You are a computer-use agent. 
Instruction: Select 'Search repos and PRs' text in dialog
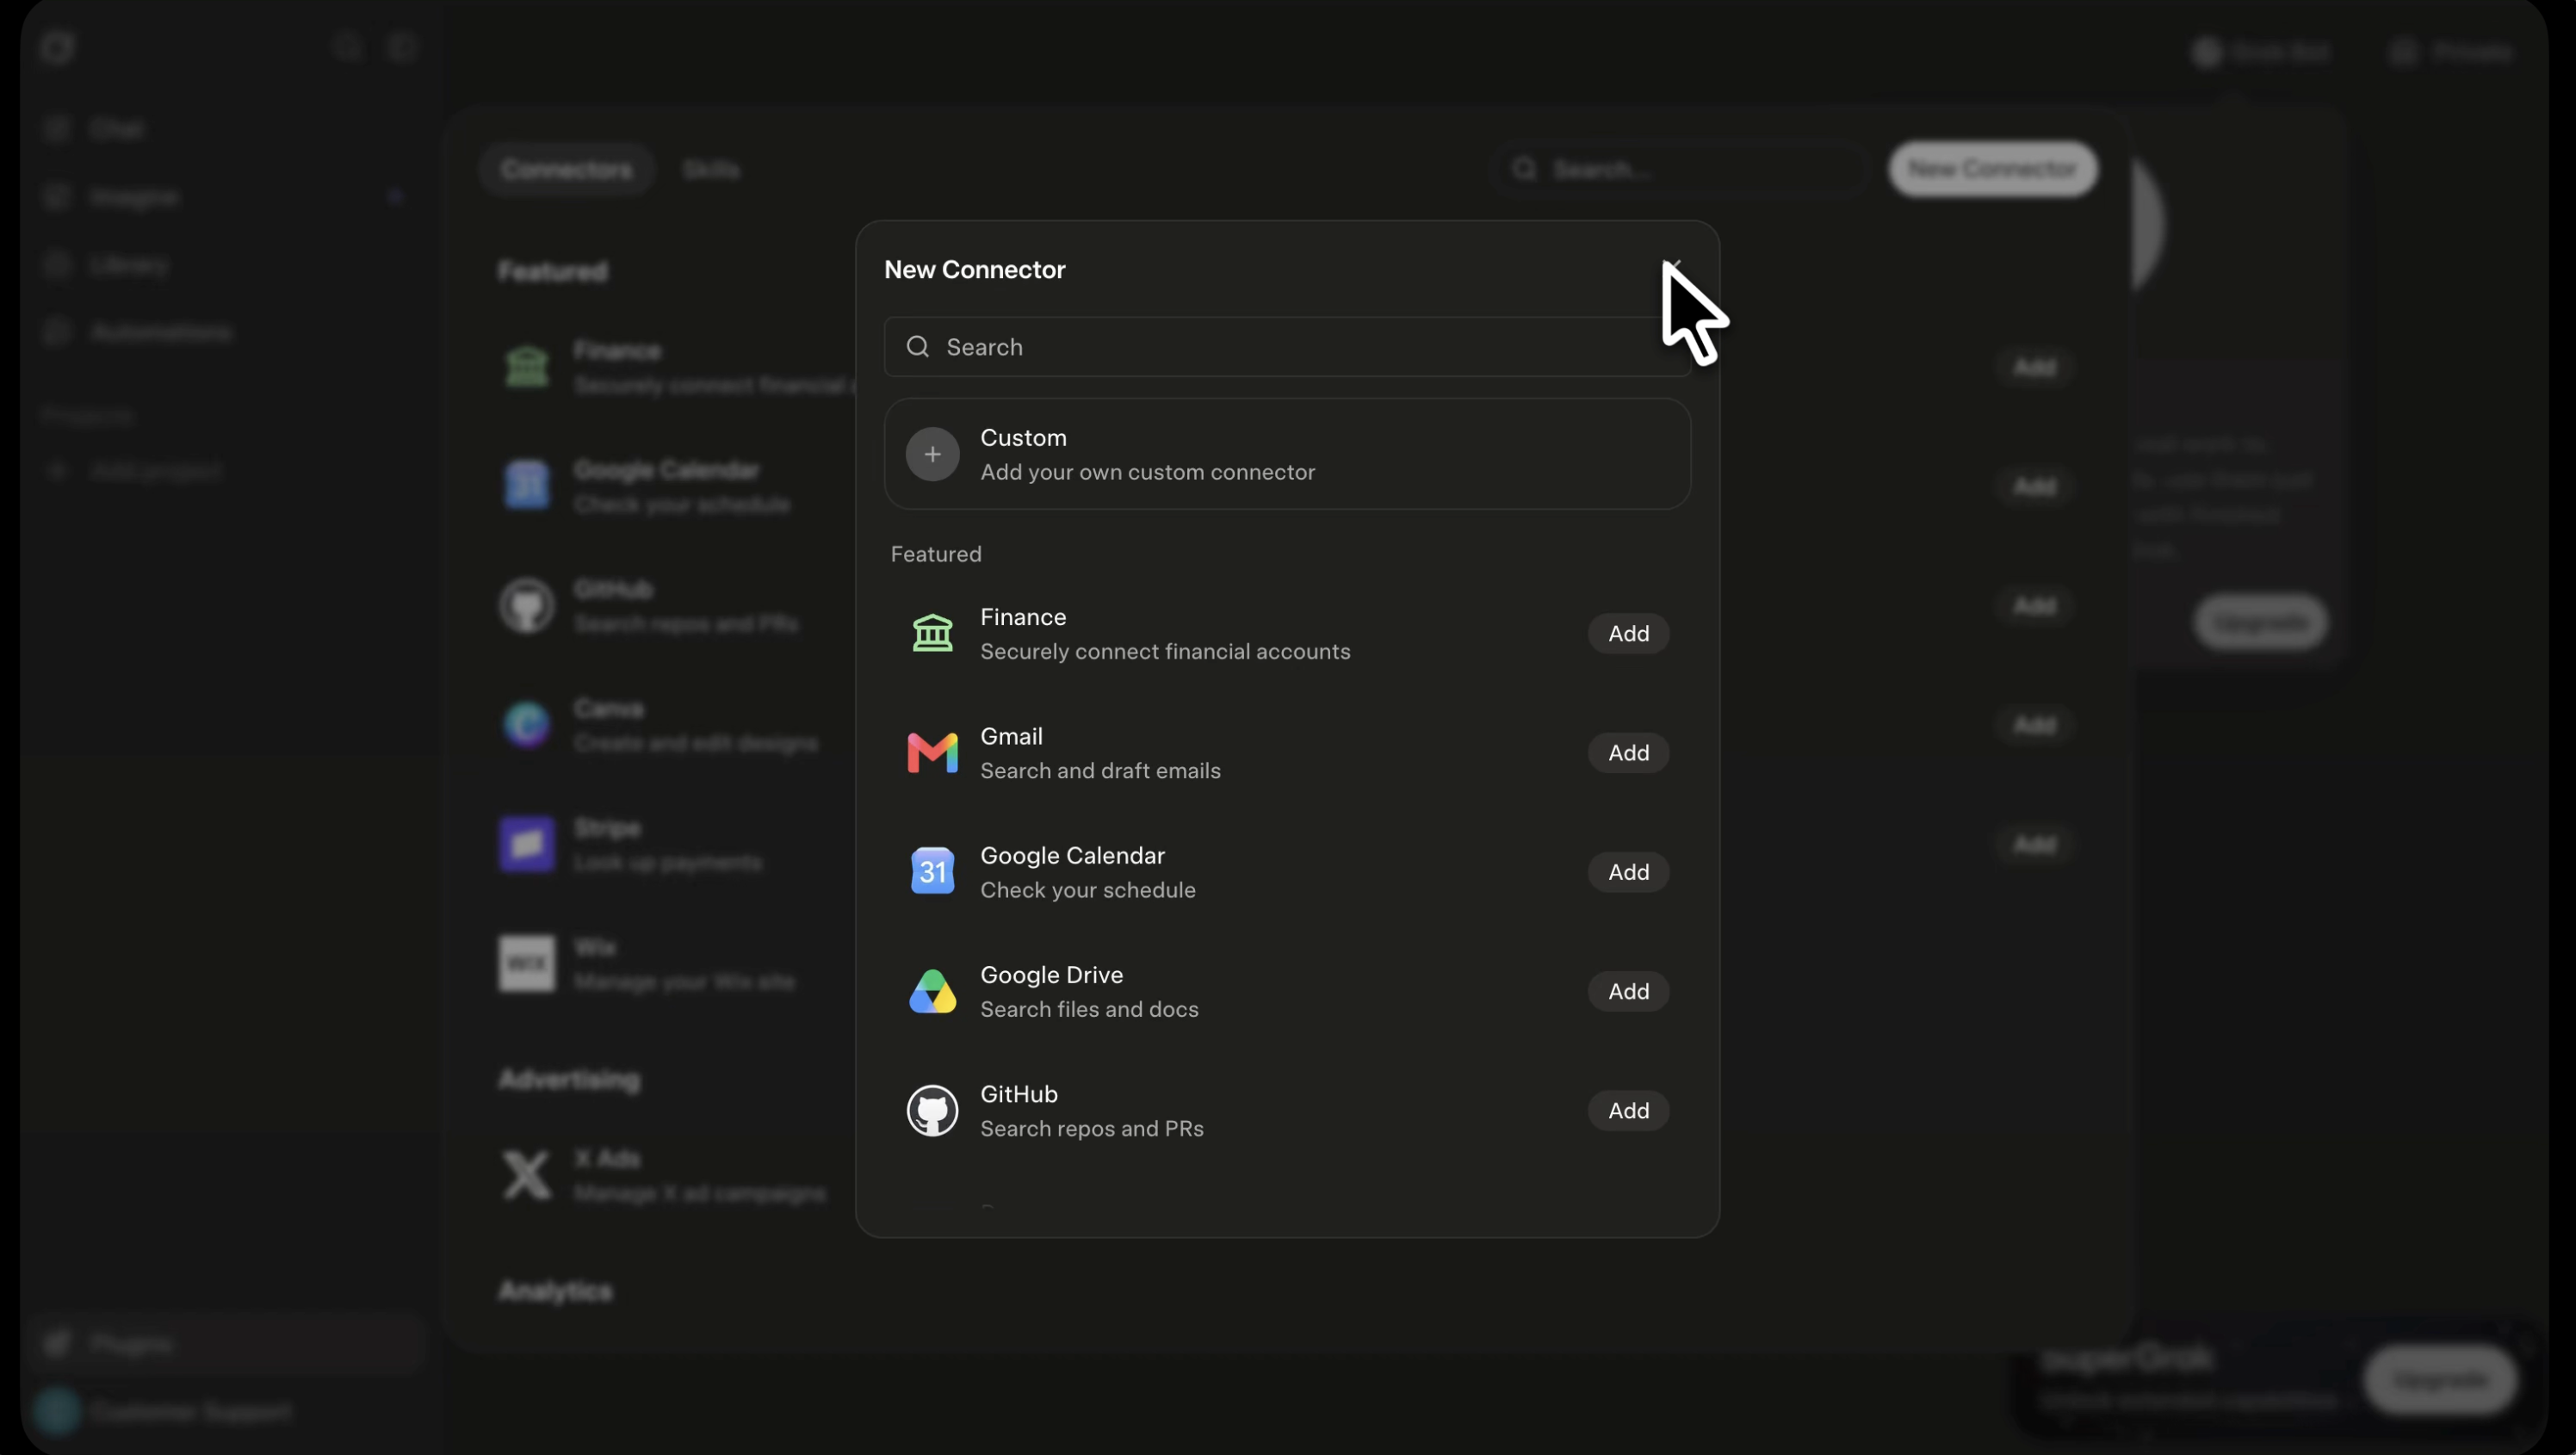(1092, 1128)
